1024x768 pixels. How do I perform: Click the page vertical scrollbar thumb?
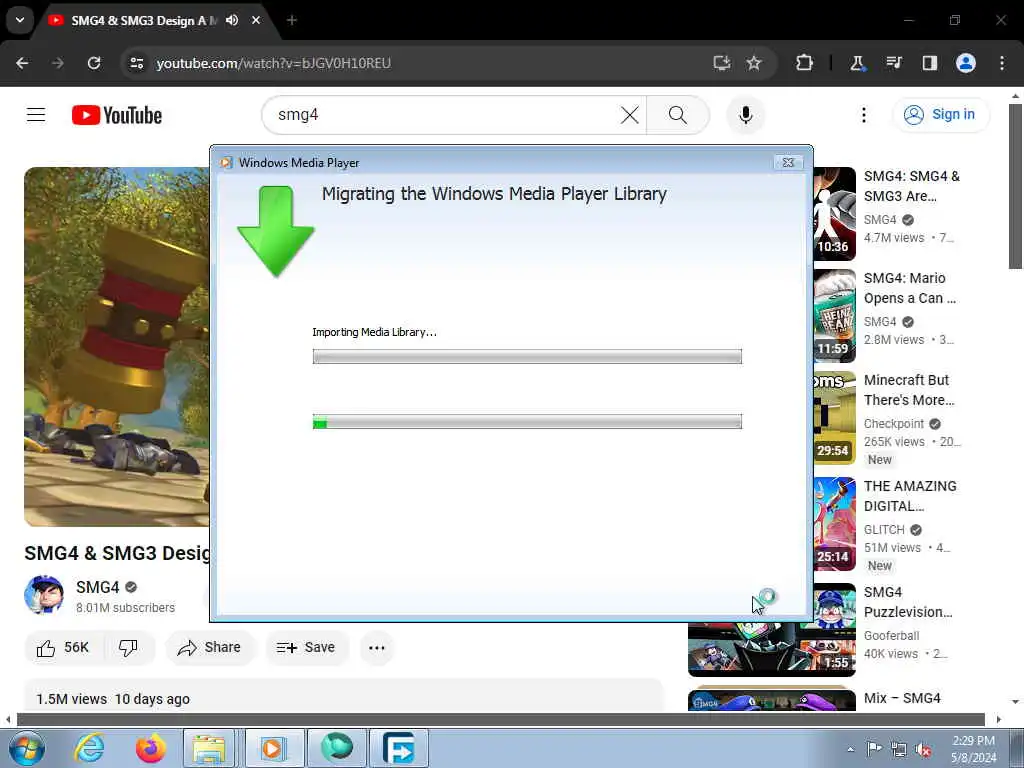coord(1015,186)
